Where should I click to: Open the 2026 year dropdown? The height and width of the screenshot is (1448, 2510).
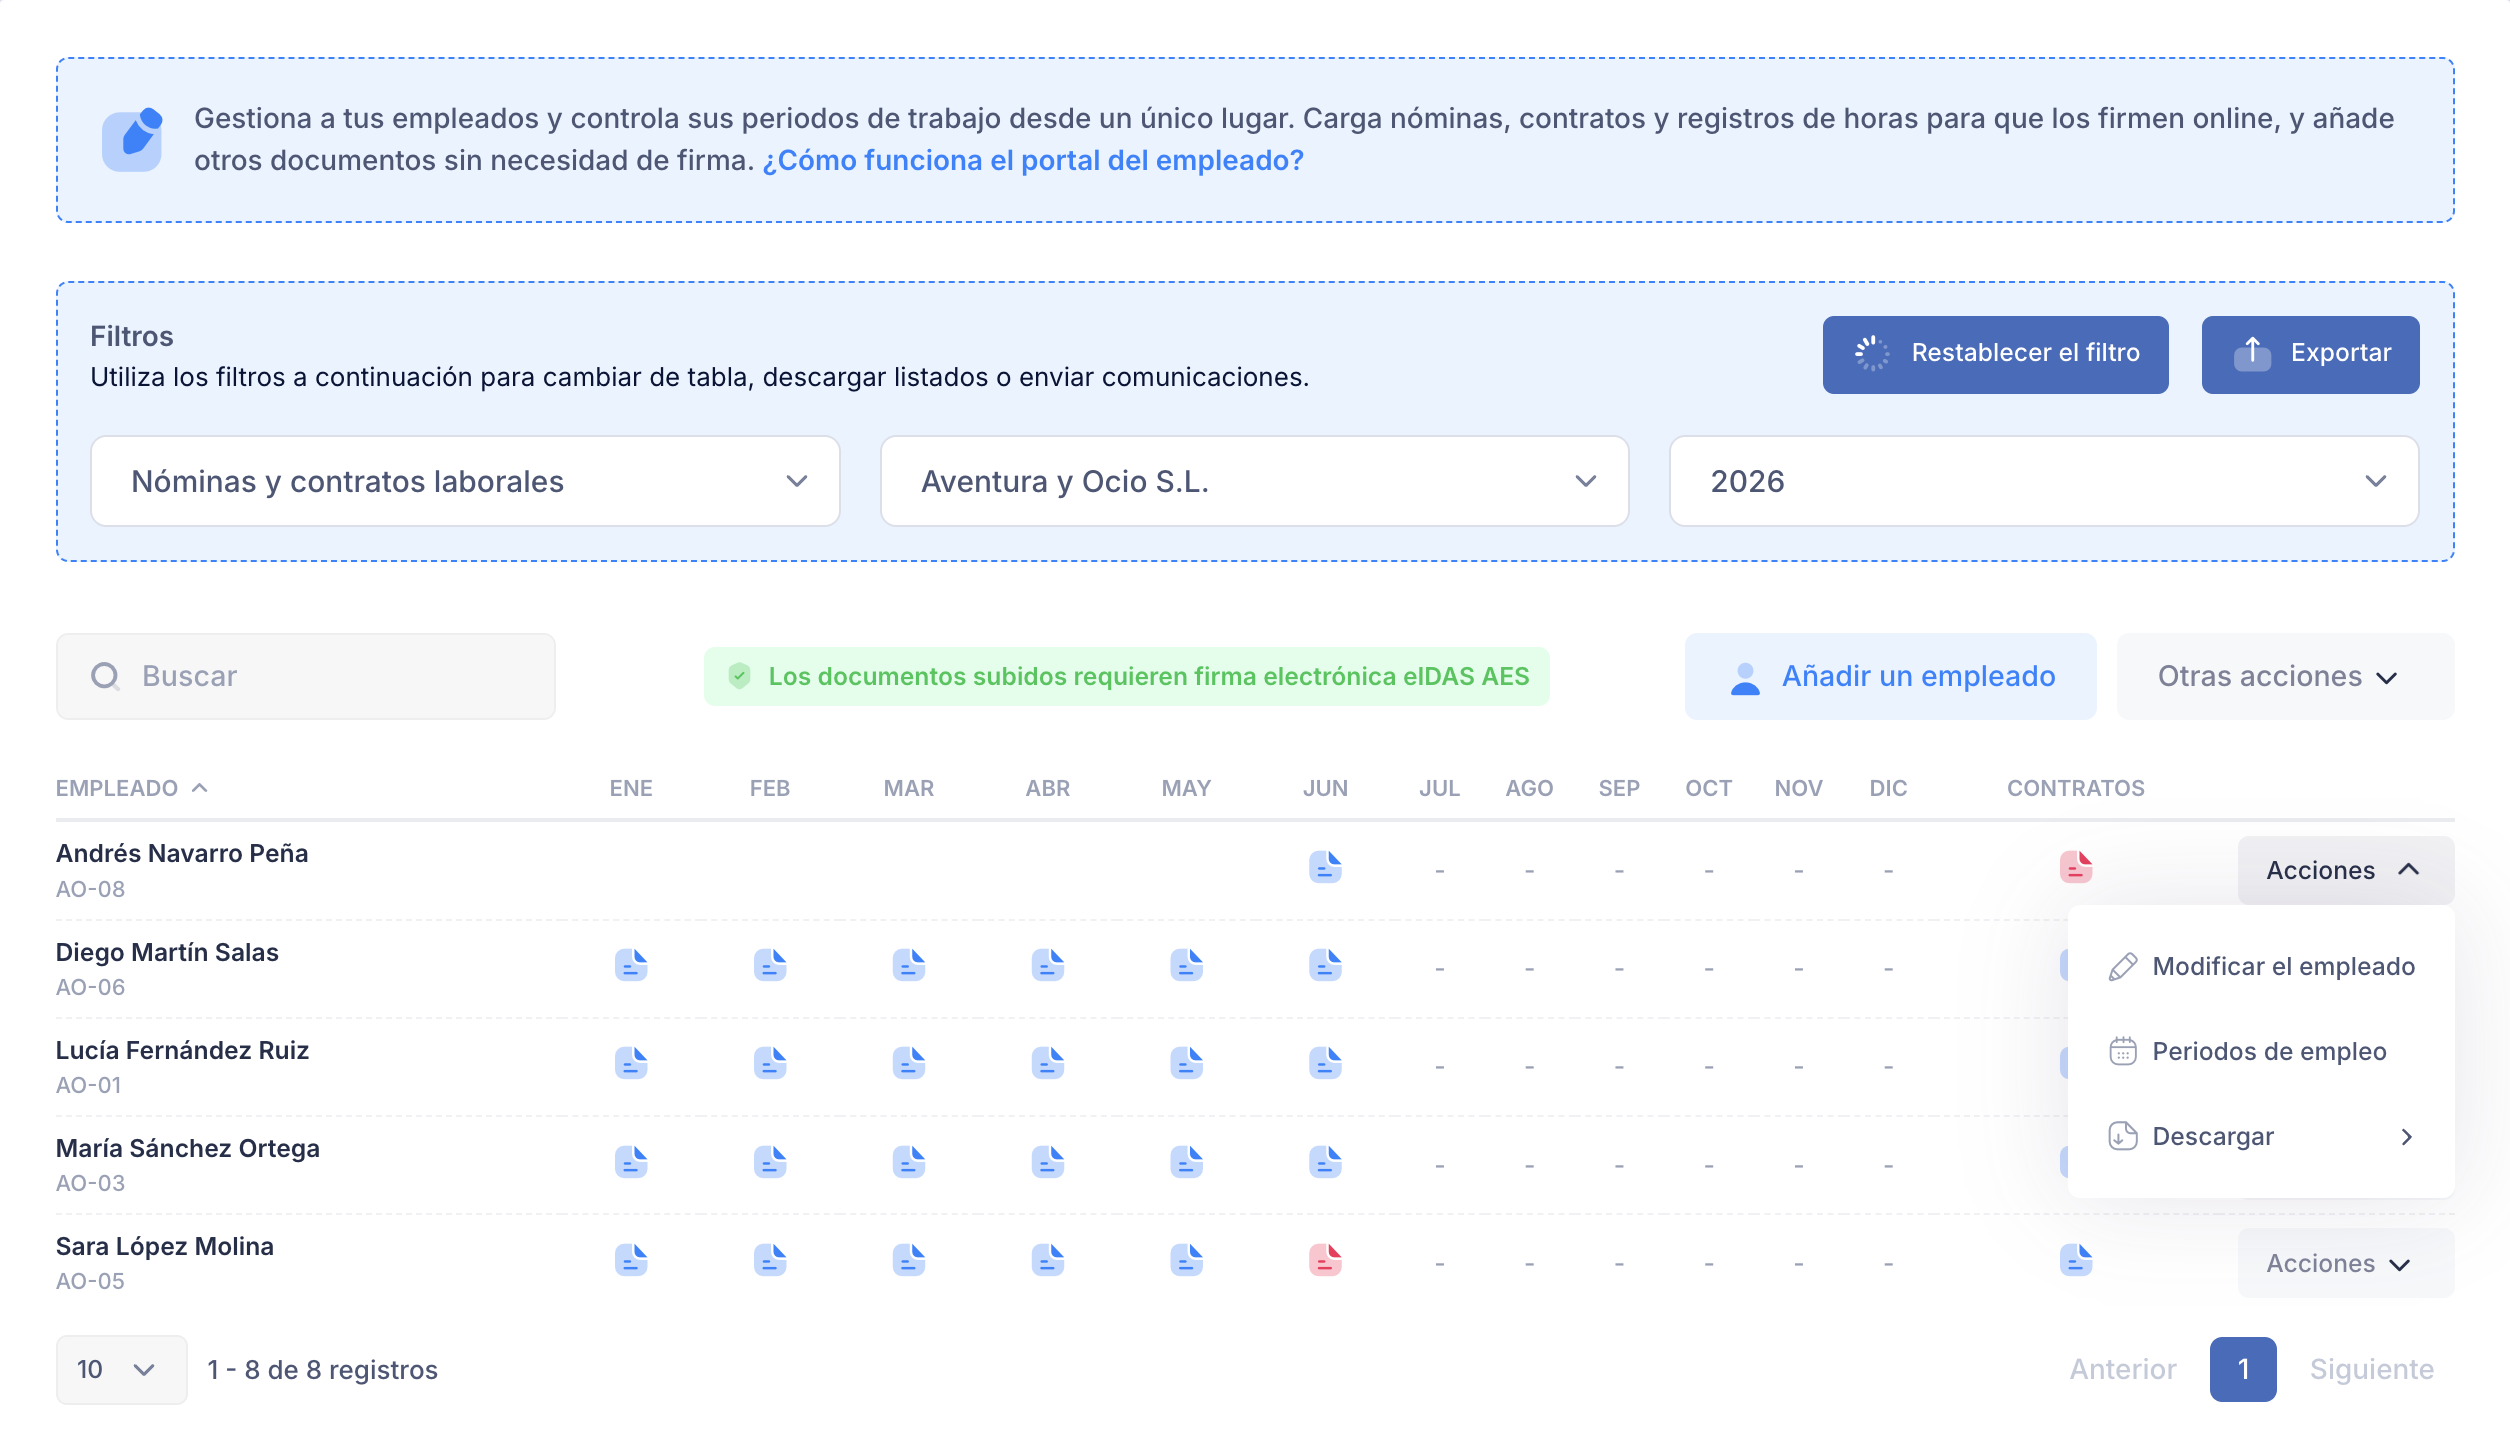(x=2044, y=481)
